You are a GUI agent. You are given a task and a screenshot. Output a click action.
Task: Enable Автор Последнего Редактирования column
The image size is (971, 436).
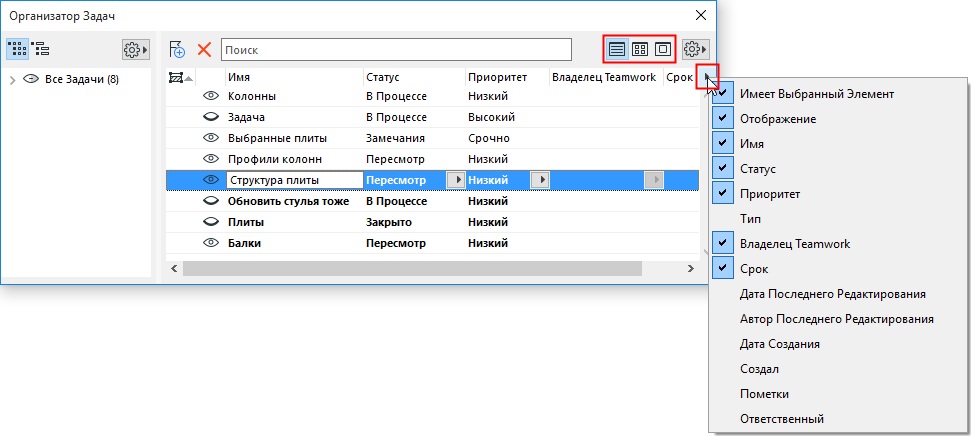(838, 319)
